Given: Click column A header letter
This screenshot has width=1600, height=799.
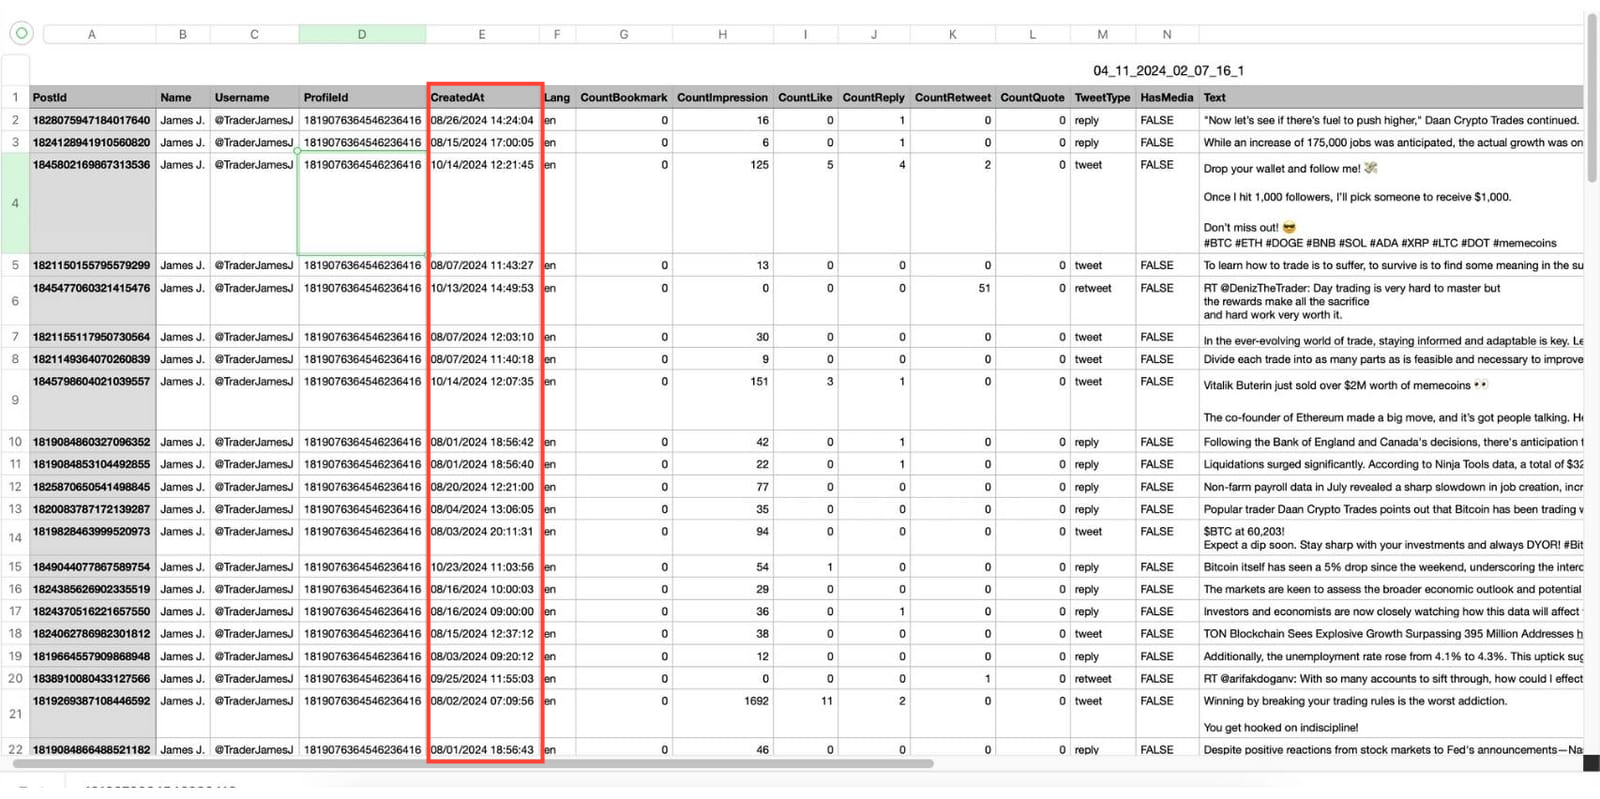Looking at the screenshot, I should (x=92, y=34).
